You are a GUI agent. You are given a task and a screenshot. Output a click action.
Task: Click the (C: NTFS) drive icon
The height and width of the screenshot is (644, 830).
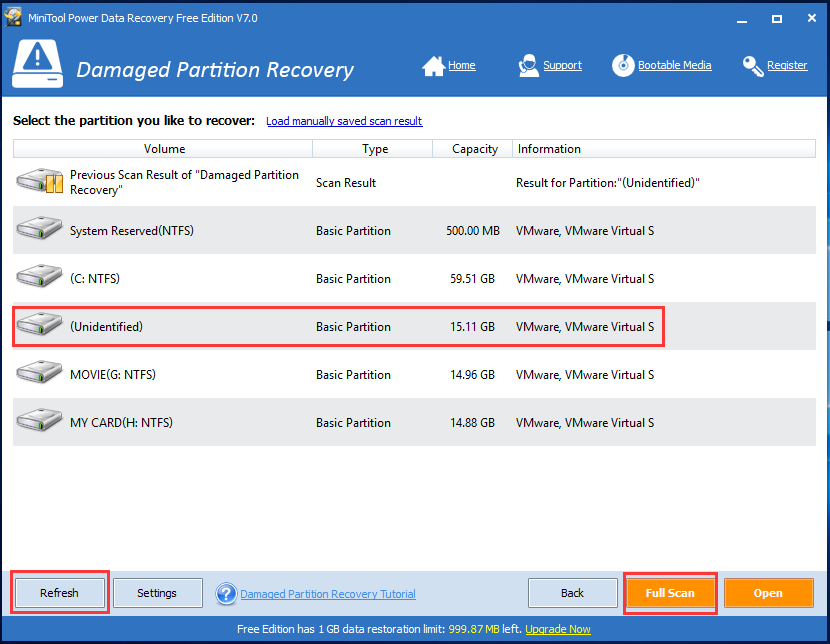39,276
